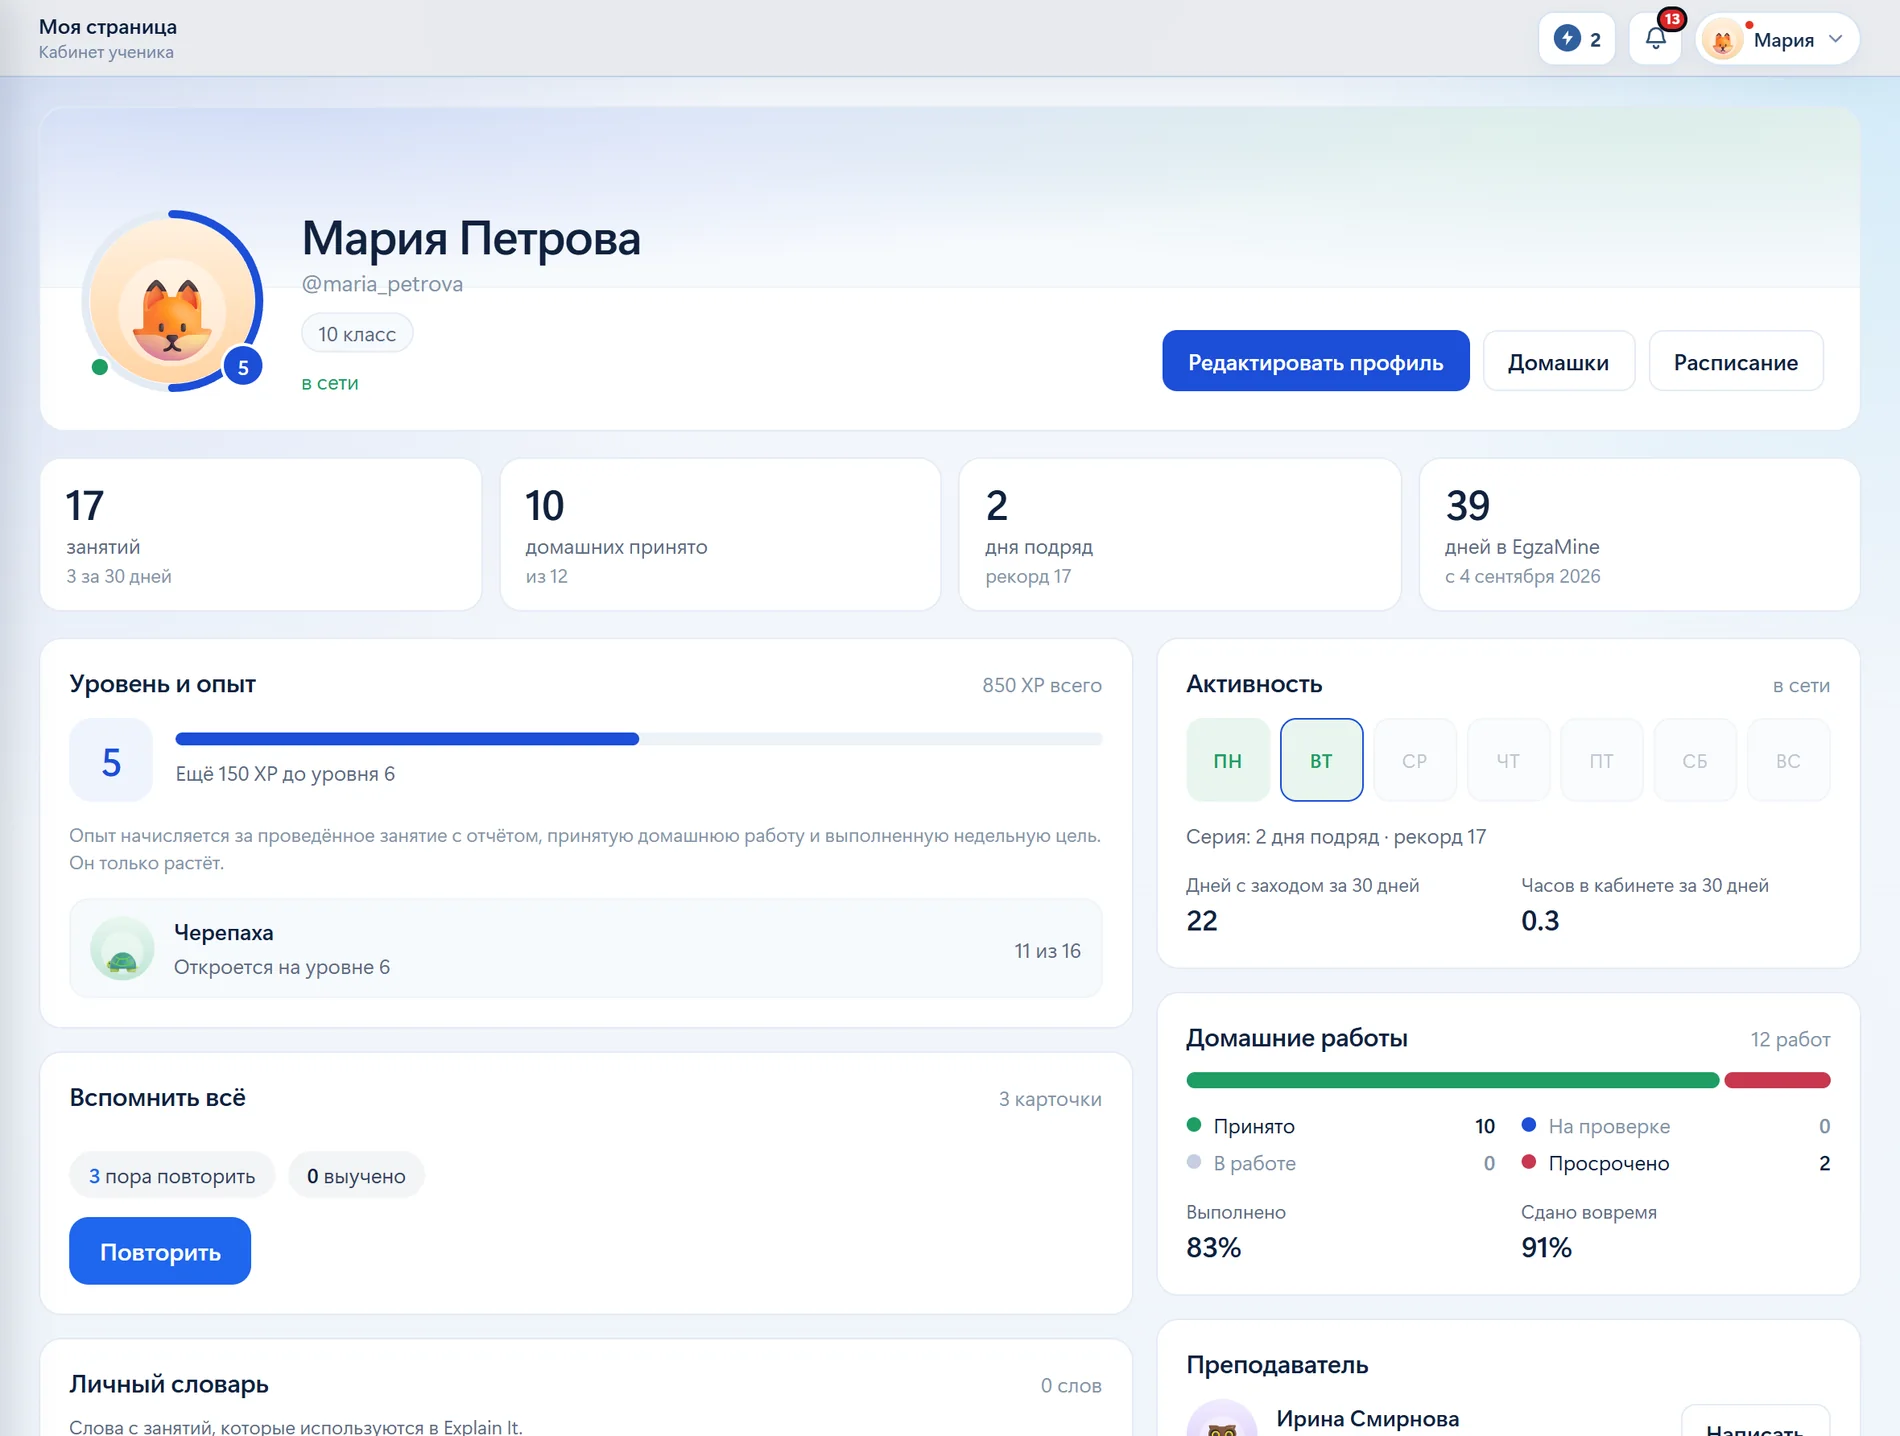Open the Черепаха unlock row
Image resolution: width=1900 pixels, height=1436 pixels.
pyautogui.click(x=586, y=949)
